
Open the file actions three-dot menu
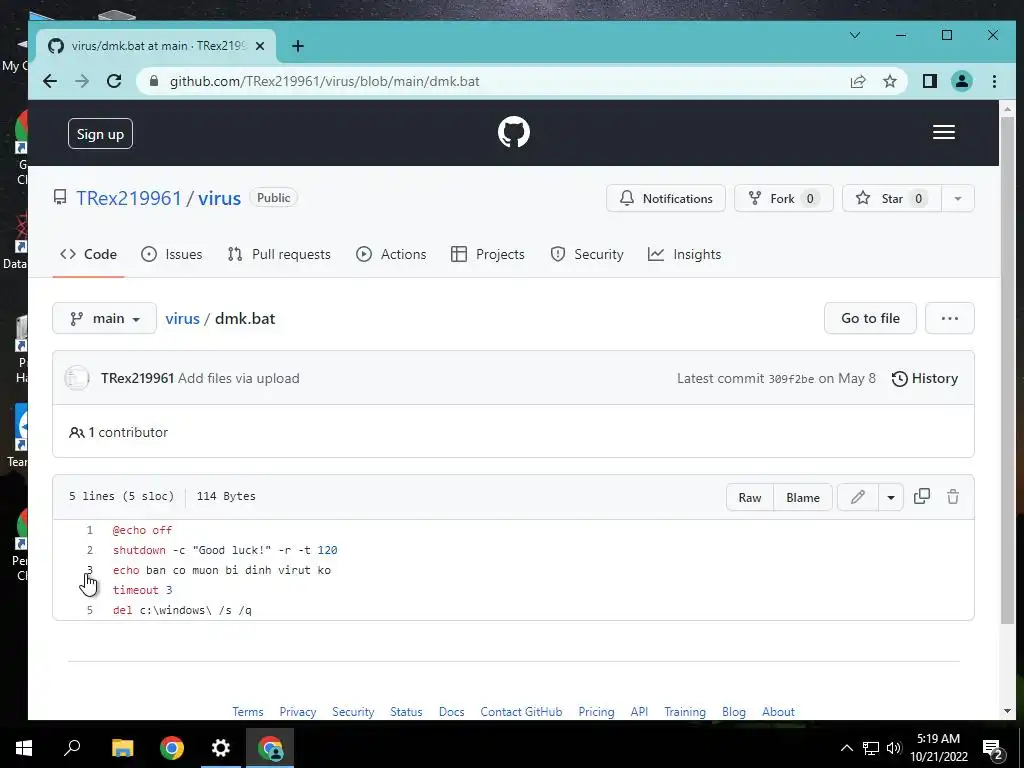tap(950, 318)
